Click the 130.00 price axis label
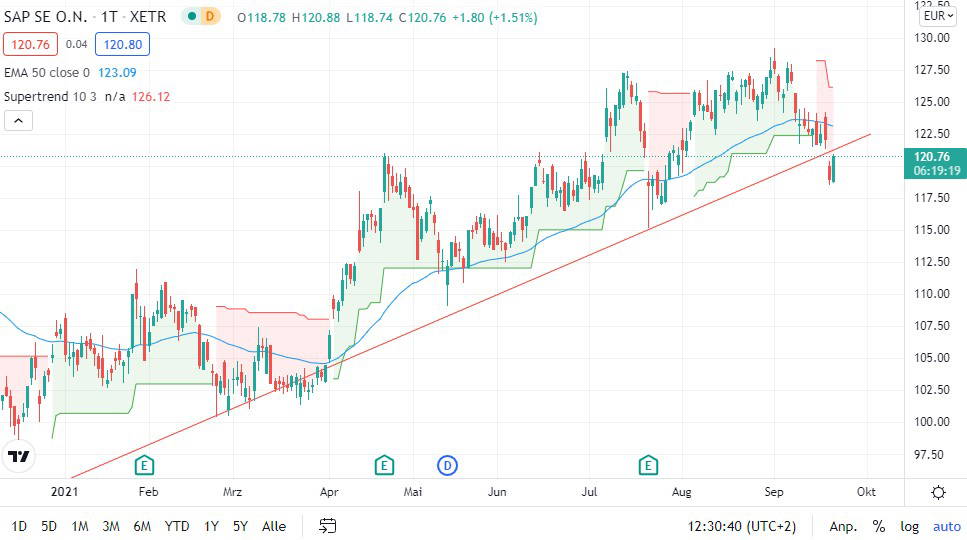Screen dimensions: 967x540 932,38
